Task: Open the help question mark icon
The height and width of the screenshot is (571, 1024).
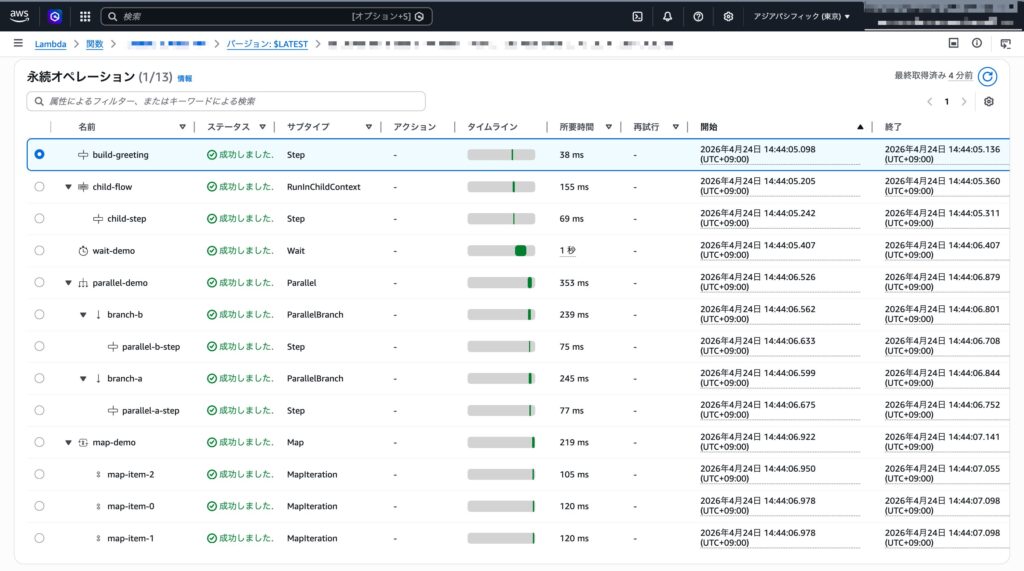Action: point(698,16)
